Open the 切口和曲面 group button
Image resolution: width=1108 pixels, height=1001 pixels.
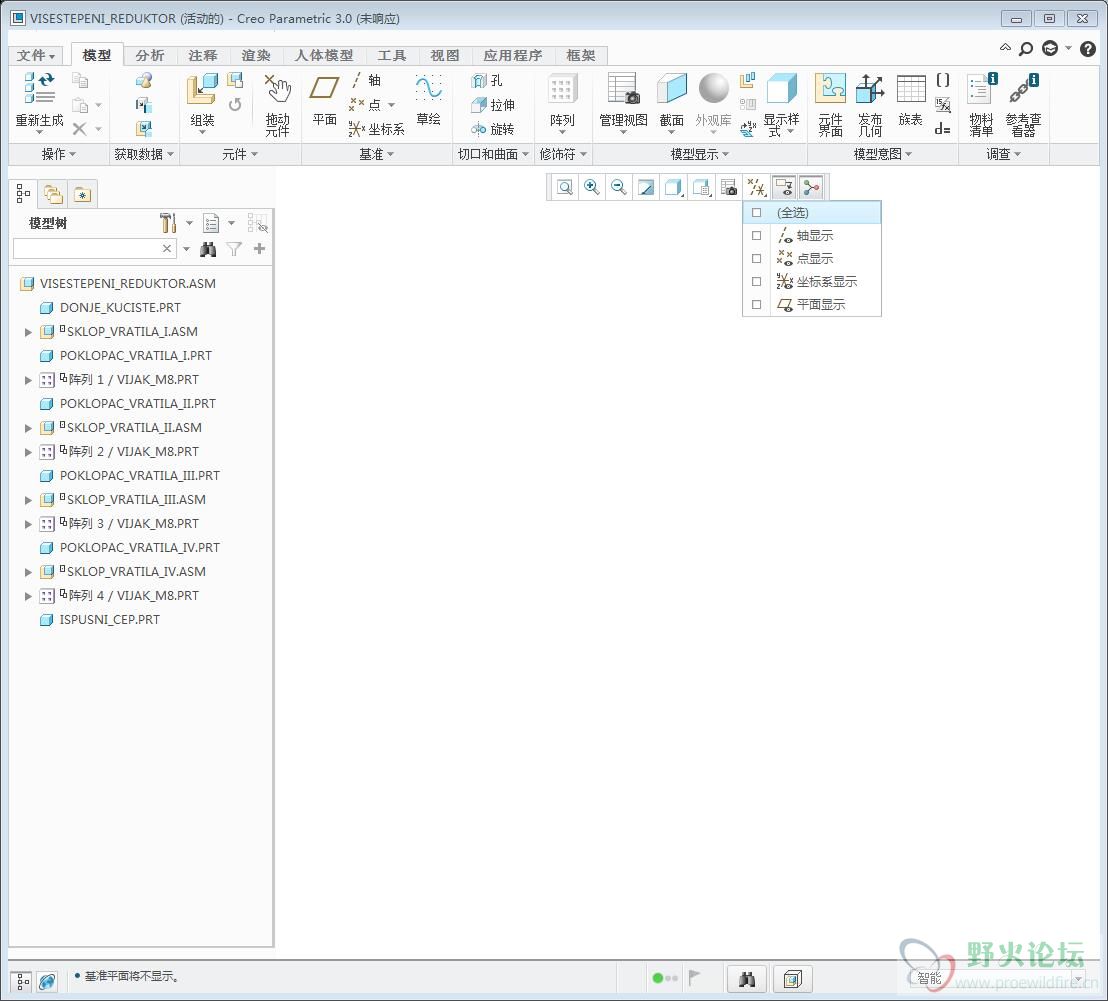(x=493, y=154)
